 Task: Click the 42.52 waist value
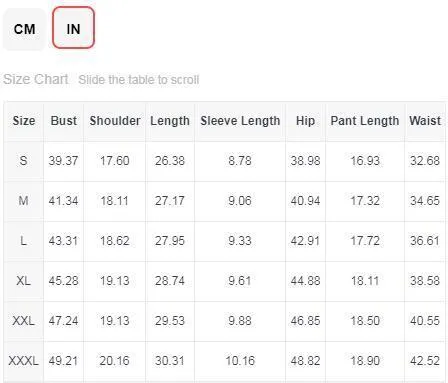point(425,361)
